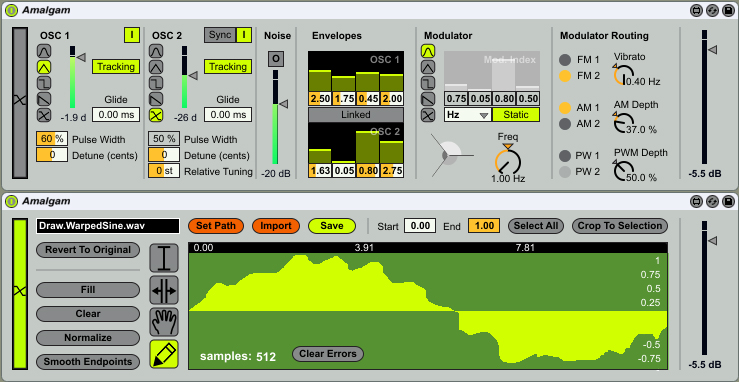Select OSC 2 sawtooth waveform icon
Image resolution: width=739 pixels, height=382 pixels.
(156, 99)
